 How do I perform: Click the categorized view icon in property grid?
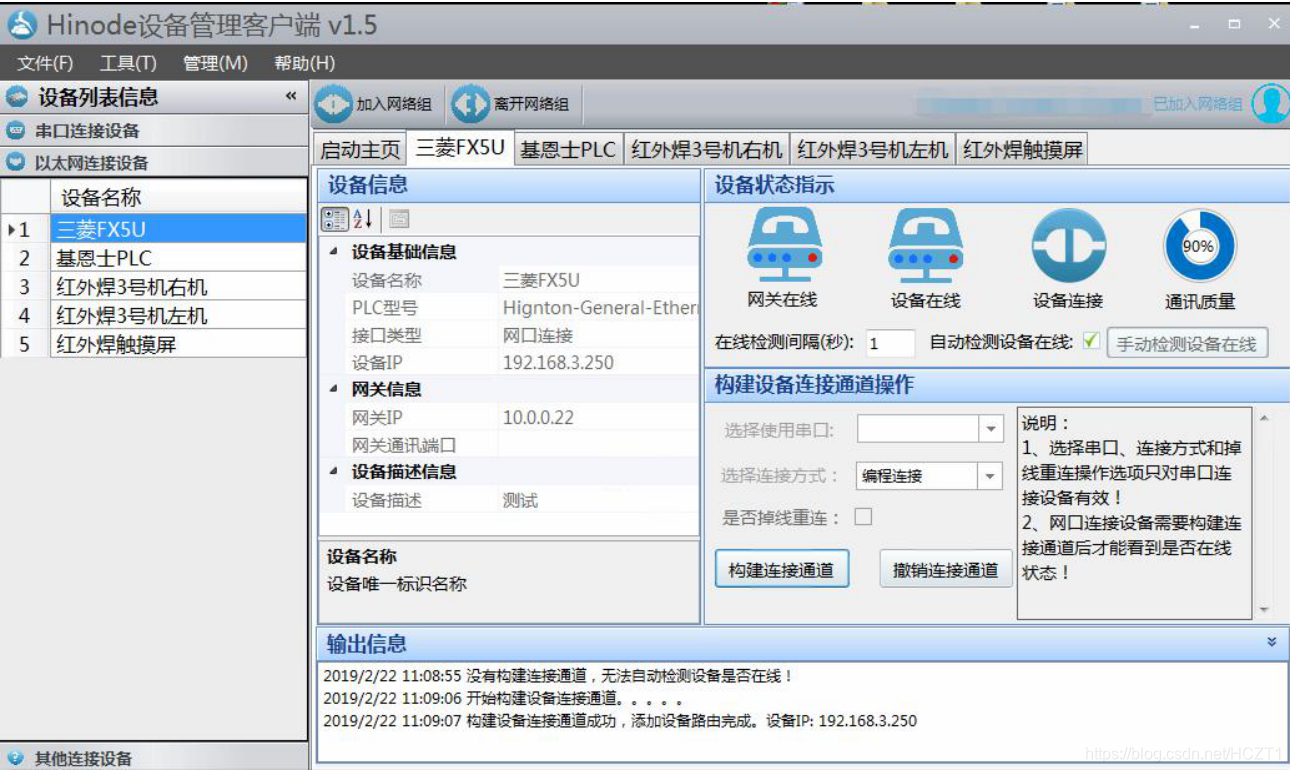coord(335,219)
